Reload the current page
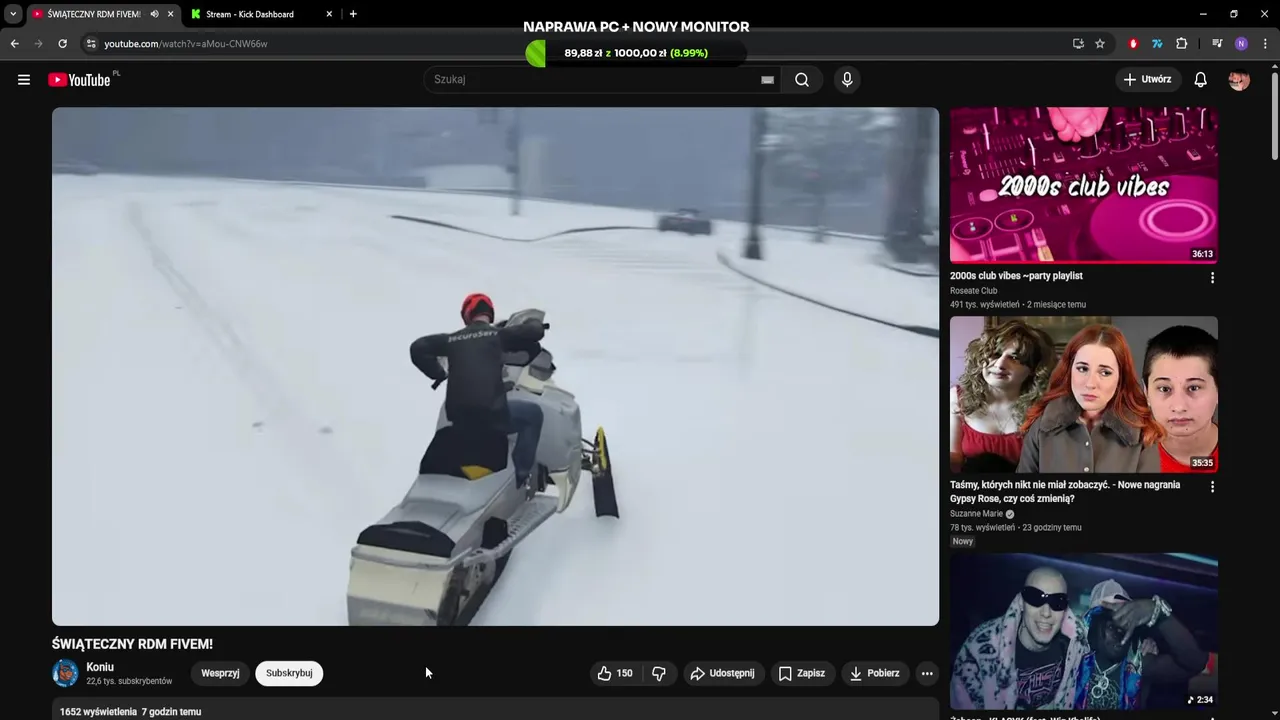The height and width of the screenshot is (720, 1280). point(62,44)
